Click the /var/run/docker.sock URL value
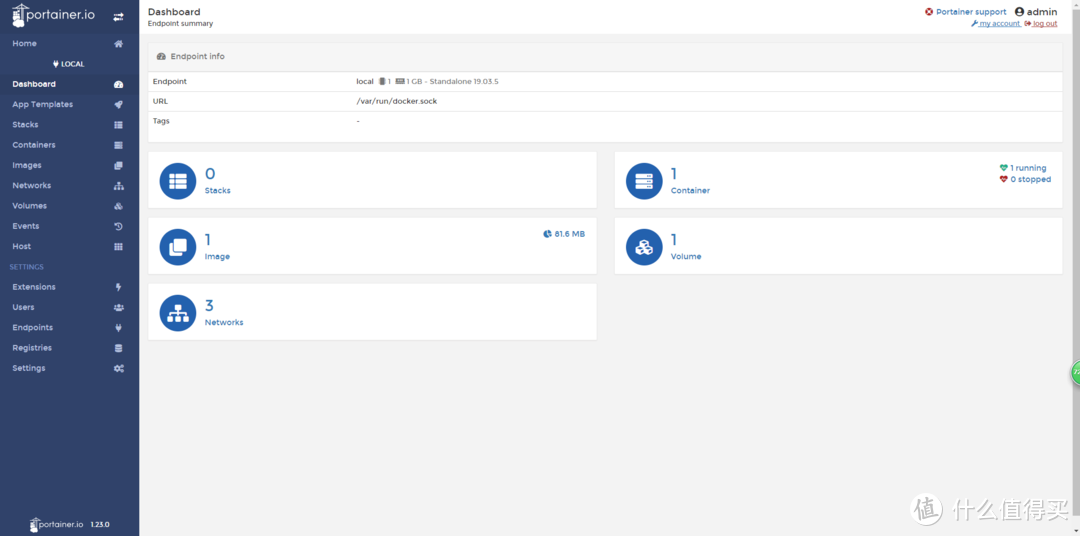 coord(396,101)
